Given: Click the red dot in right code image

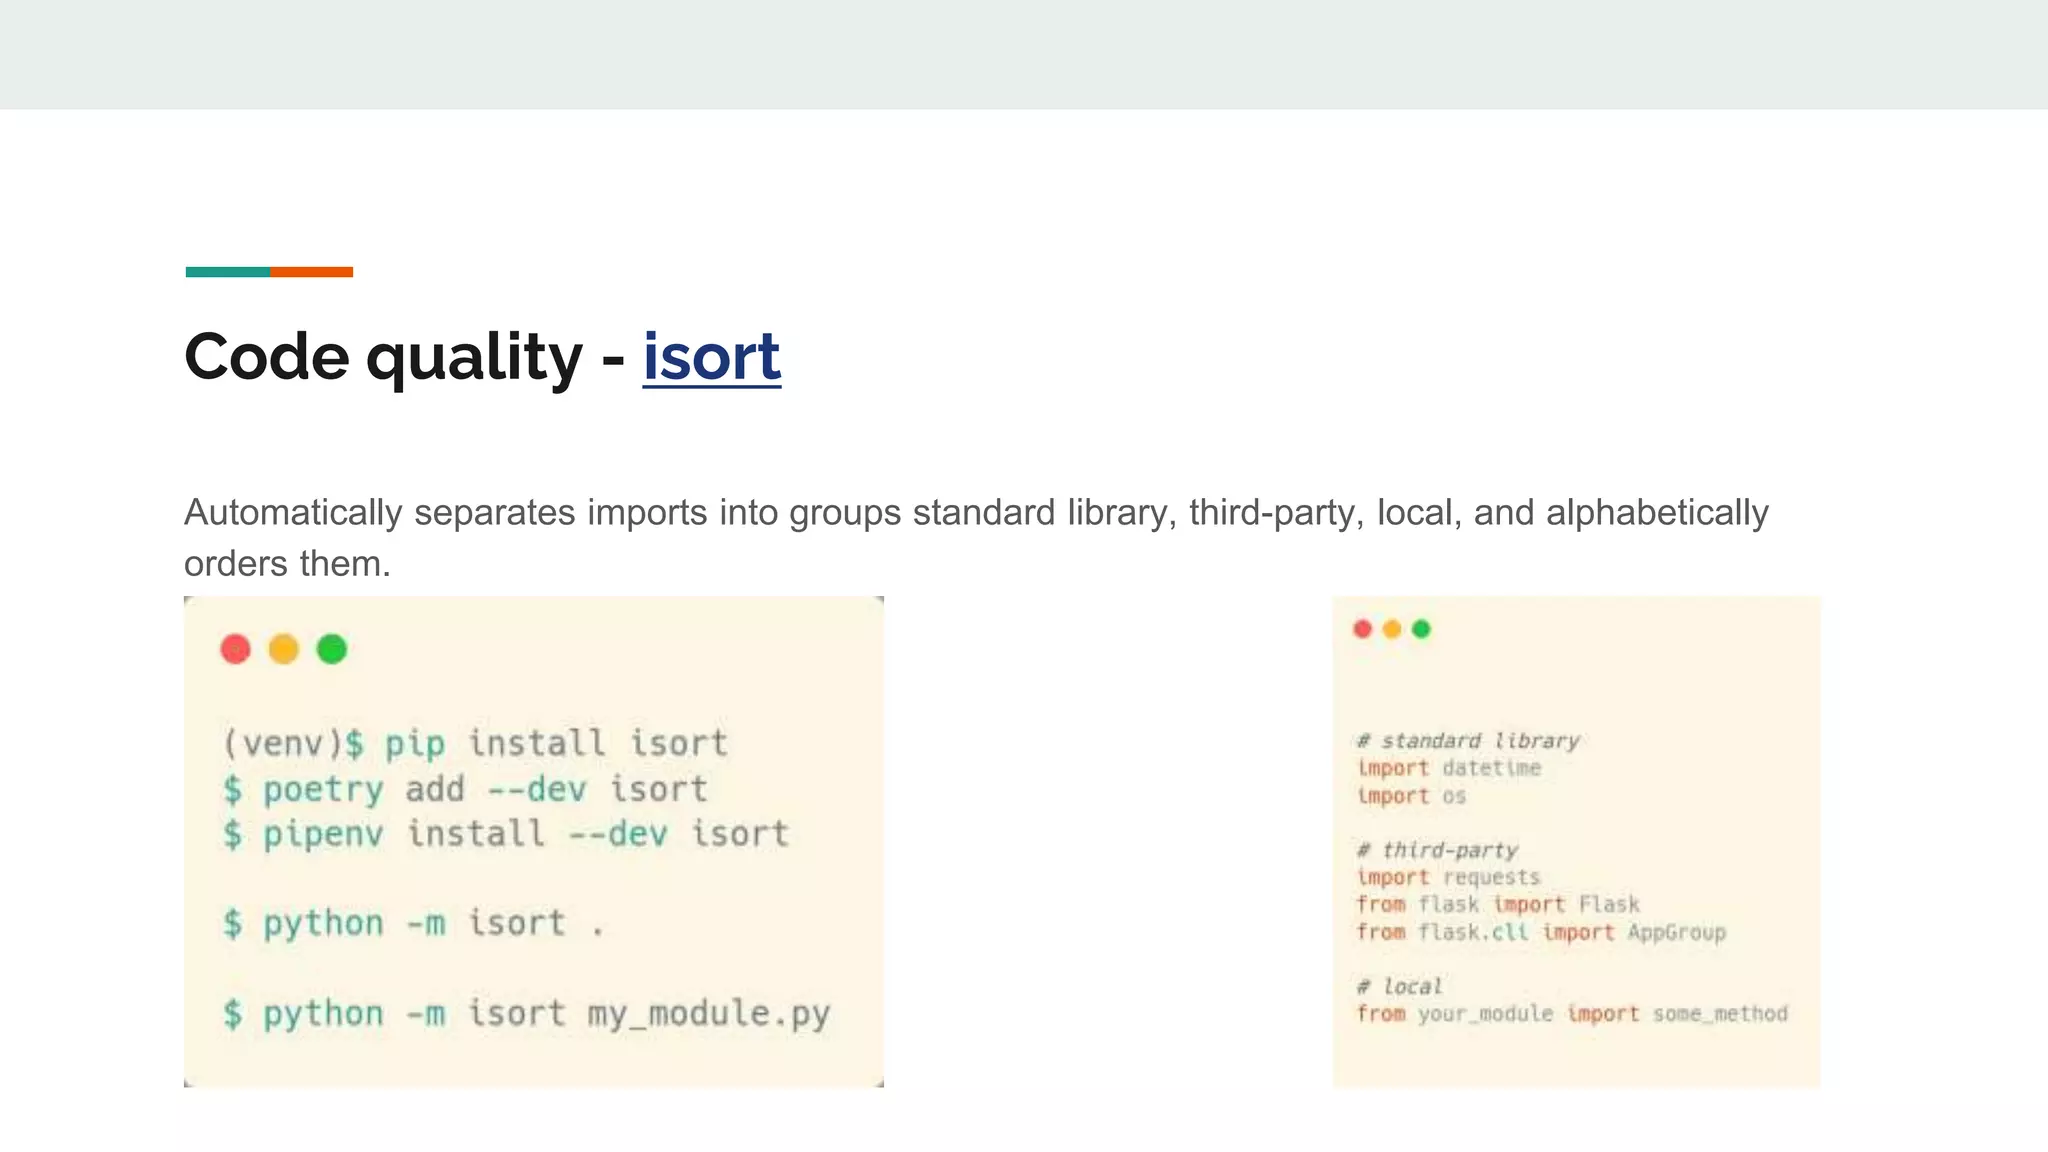Looking at the screenshot, I should click(1362, 629).
